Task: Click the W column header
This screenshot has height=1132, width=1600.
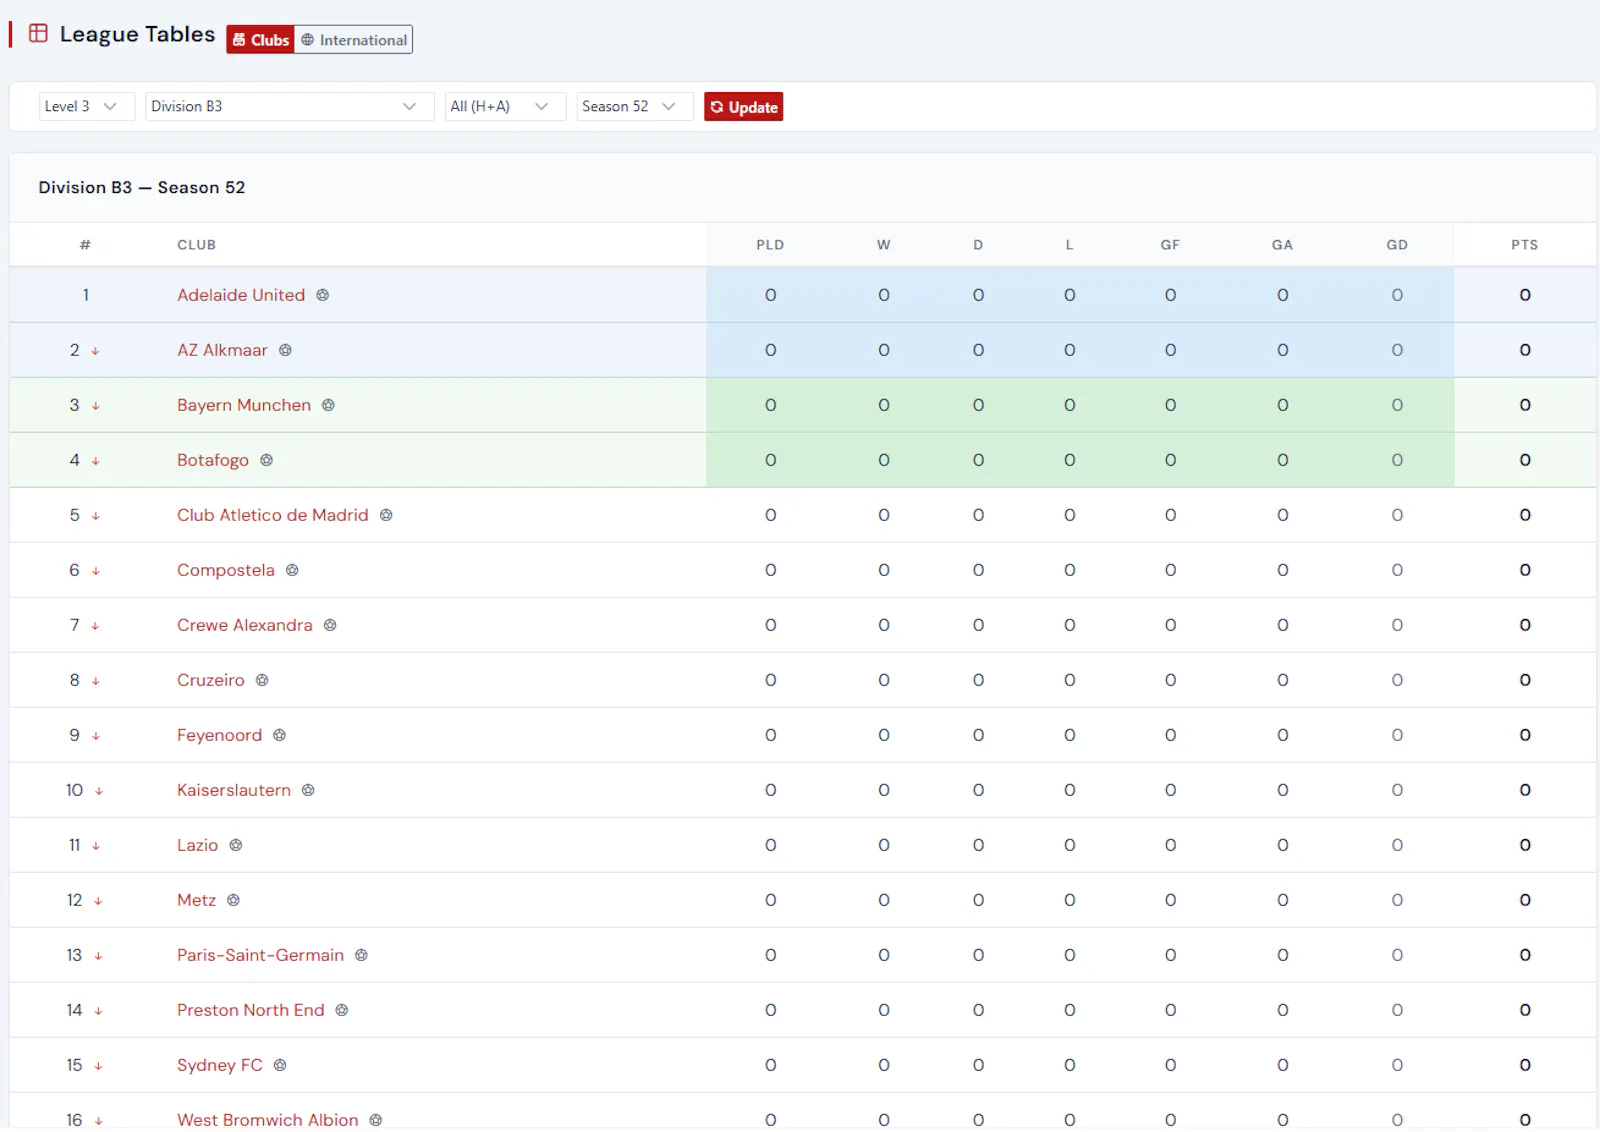Action: tap(884, 245)
